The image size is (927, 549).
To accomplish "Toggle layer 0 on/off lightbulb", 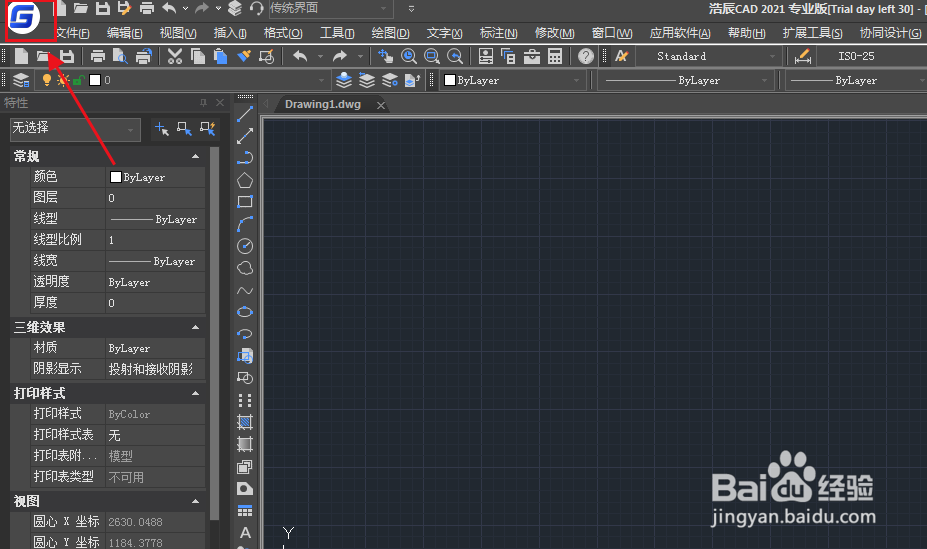I will [x=47, y=80].
